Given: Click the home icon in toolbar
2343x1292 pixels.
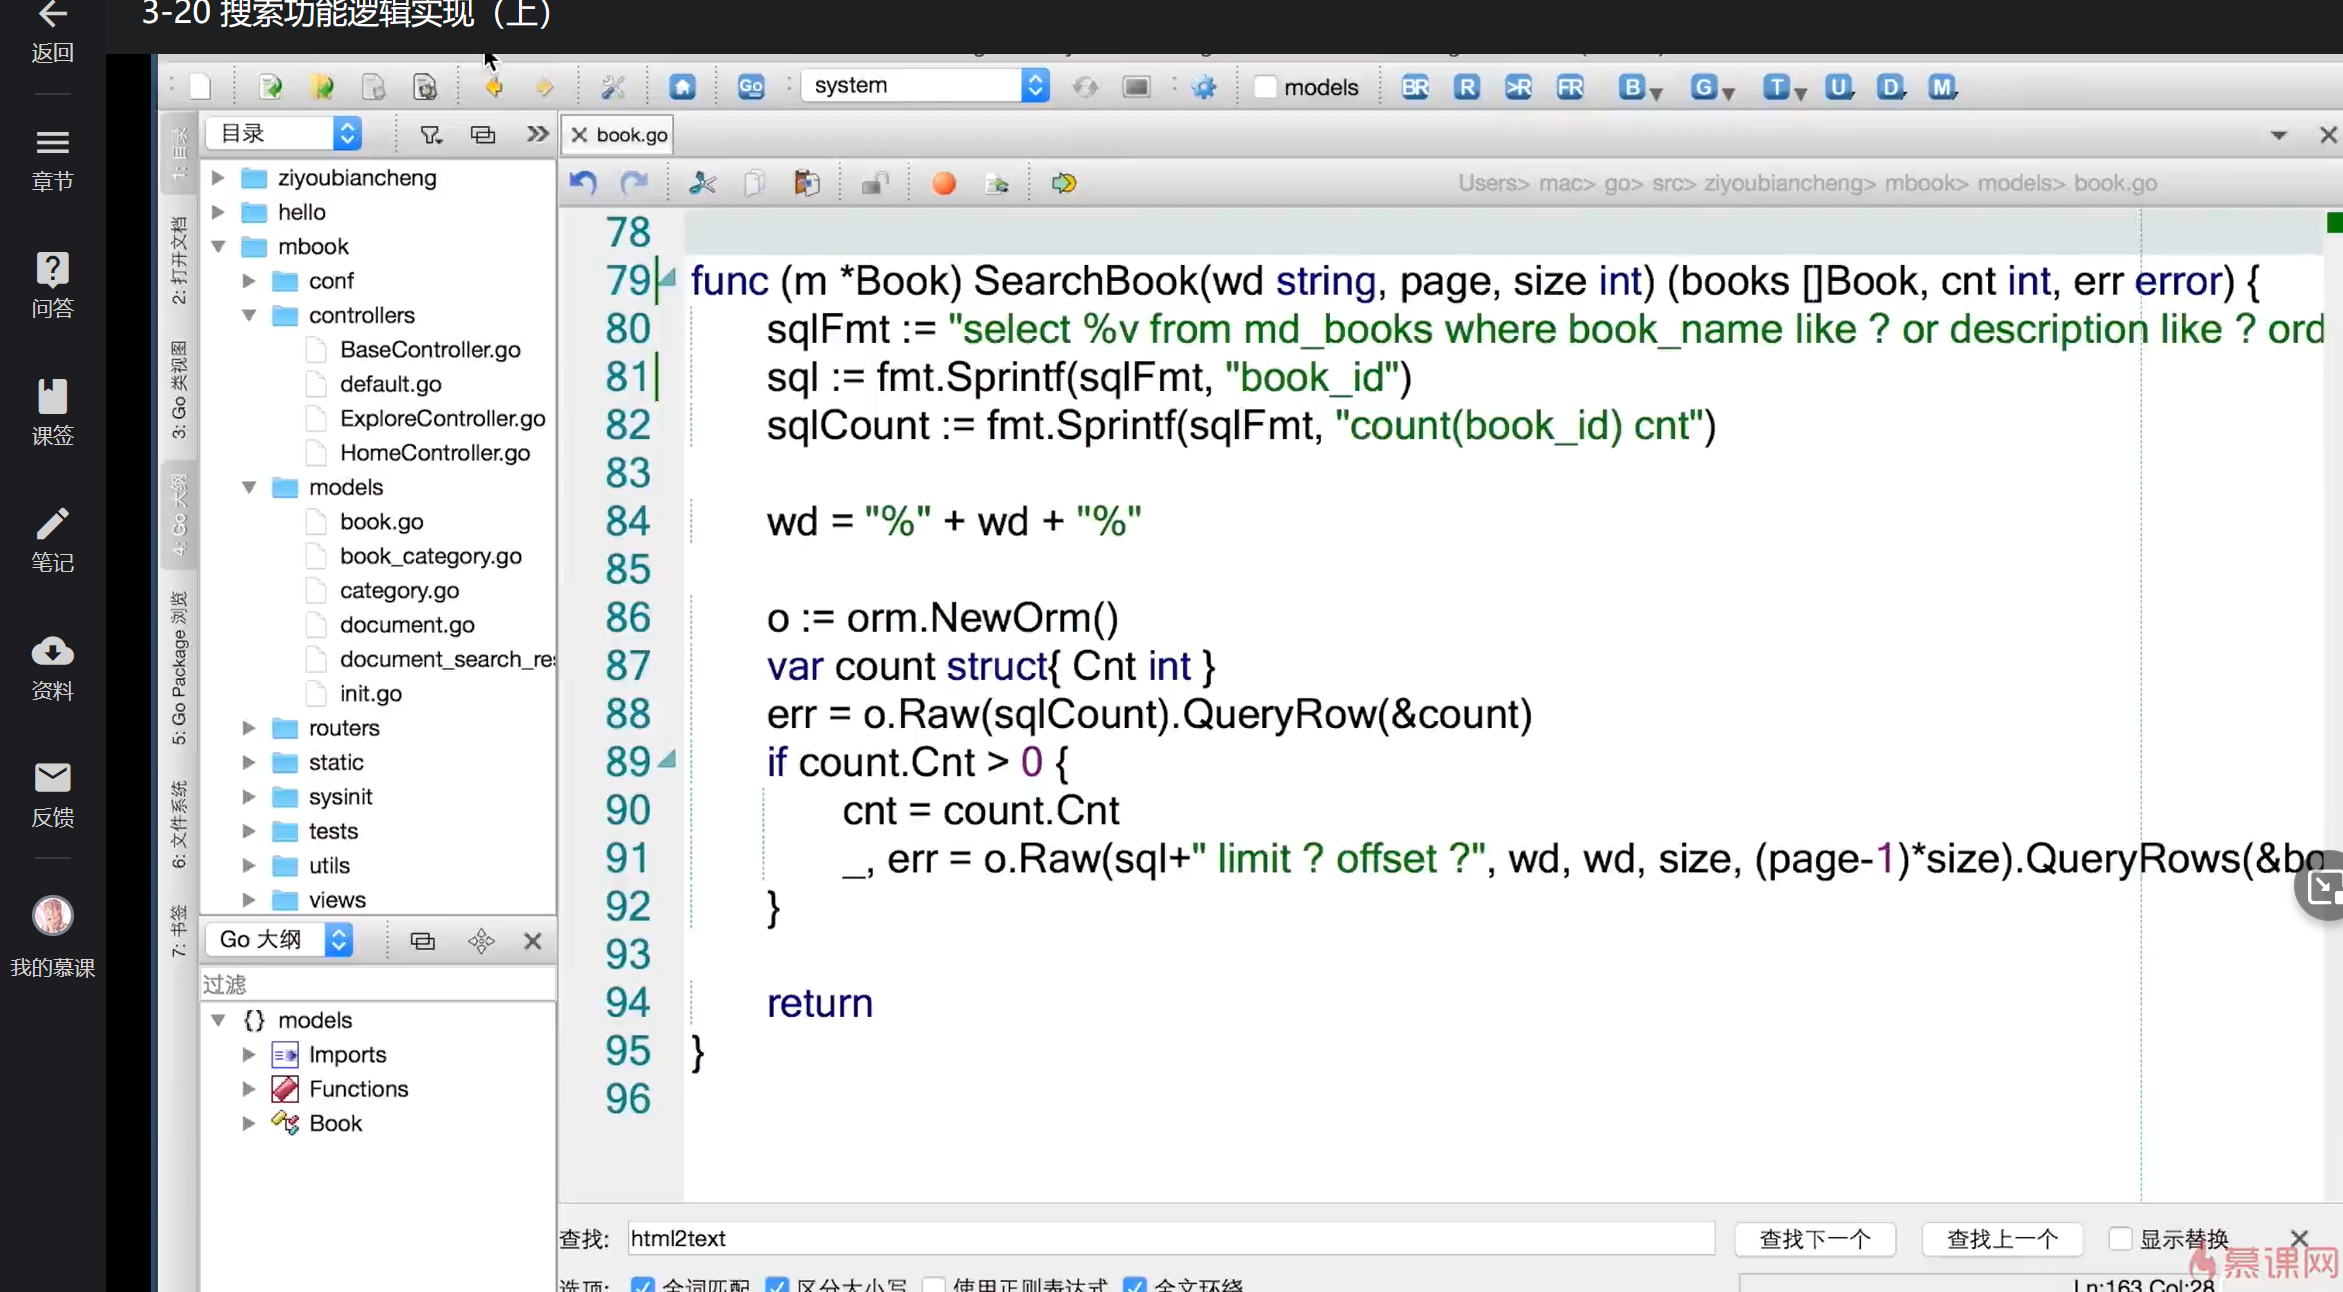Looking at the screenshot, I should (x=682, y=87).
